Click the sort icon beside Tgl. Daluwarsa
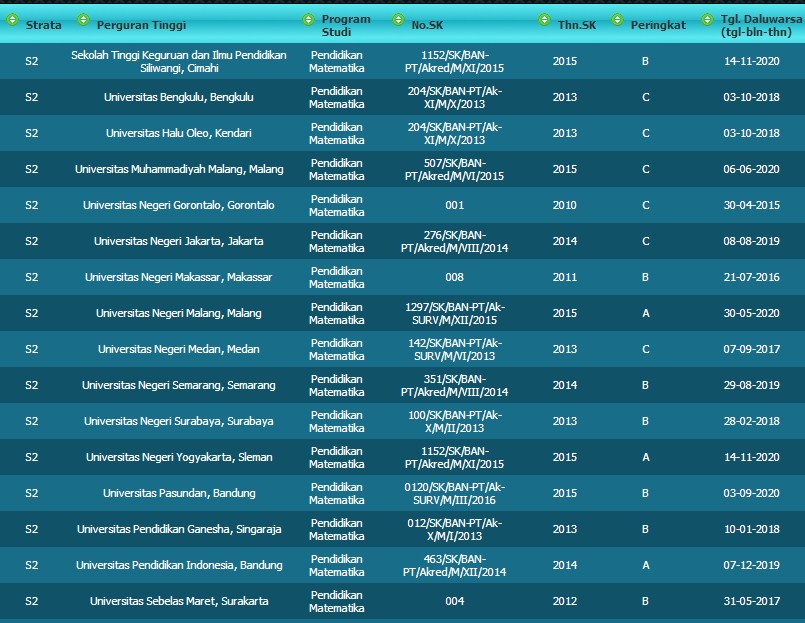Screen dimensions: 805x623 tap(707, 20)
